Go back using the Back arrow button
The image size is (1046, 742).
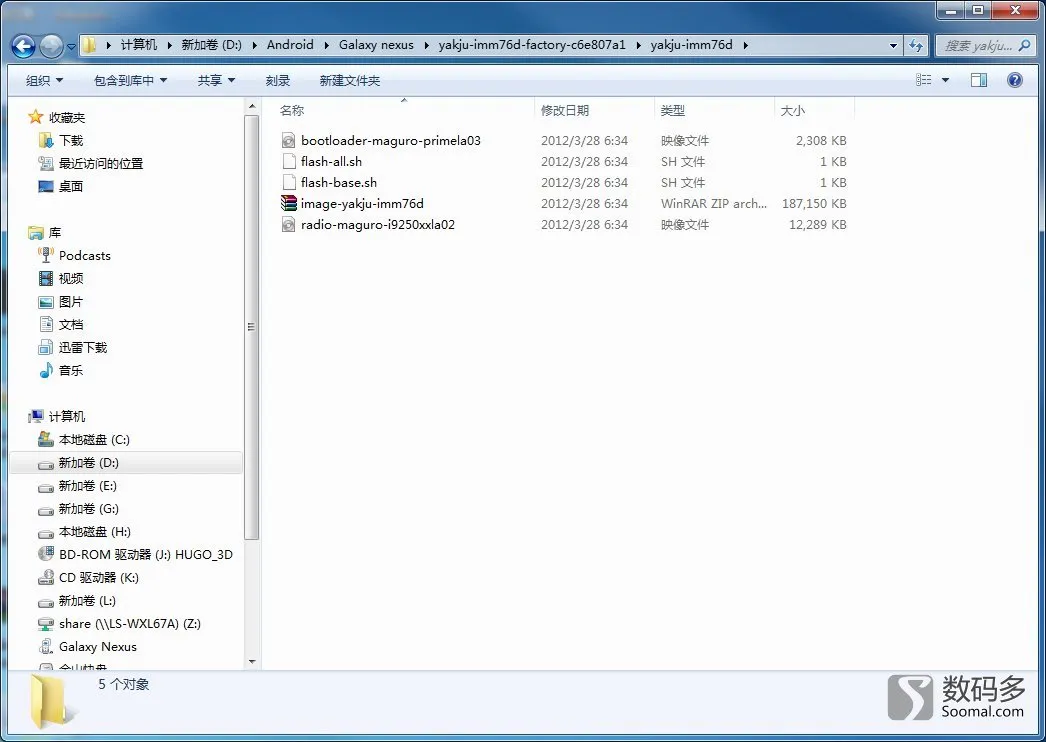(23, 46)
